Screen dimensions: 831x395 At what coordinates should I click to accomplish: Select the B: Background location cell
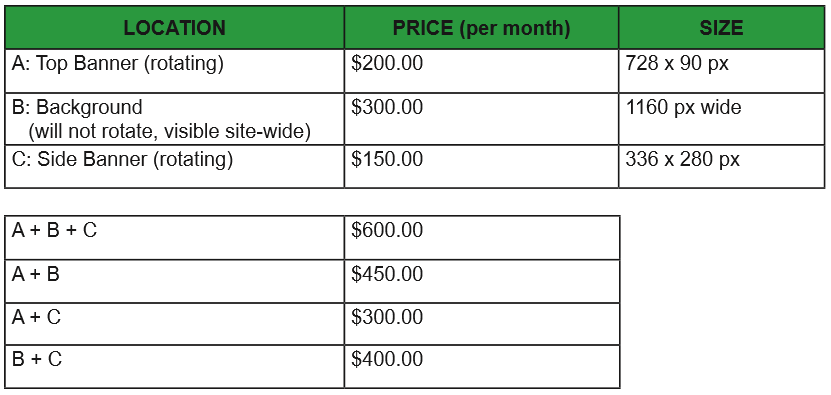[x=174, y=119]
